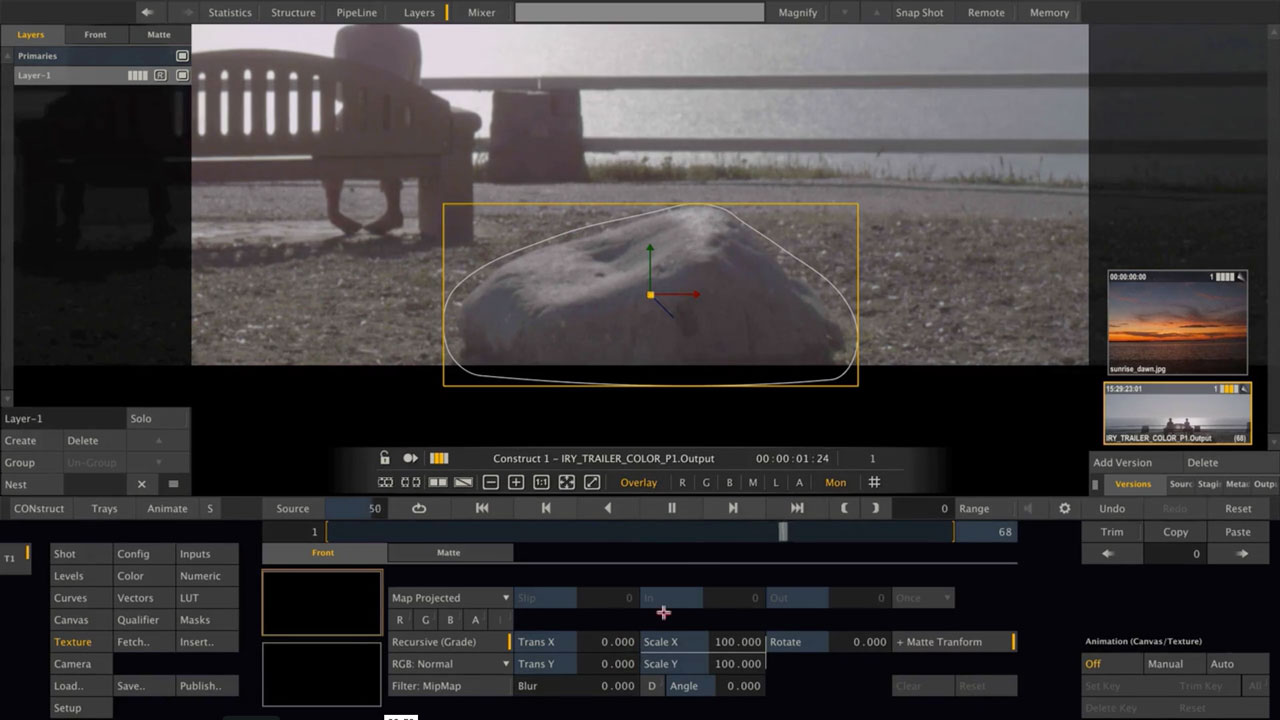1280x720 pixels.
Task: Jump to the last frame
Action: [797, 508]
